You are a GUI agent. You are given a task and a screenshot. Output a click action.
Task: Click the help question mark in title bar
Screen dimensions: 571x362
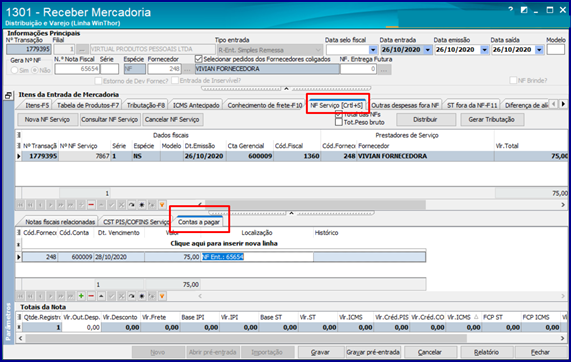[511, 10]
